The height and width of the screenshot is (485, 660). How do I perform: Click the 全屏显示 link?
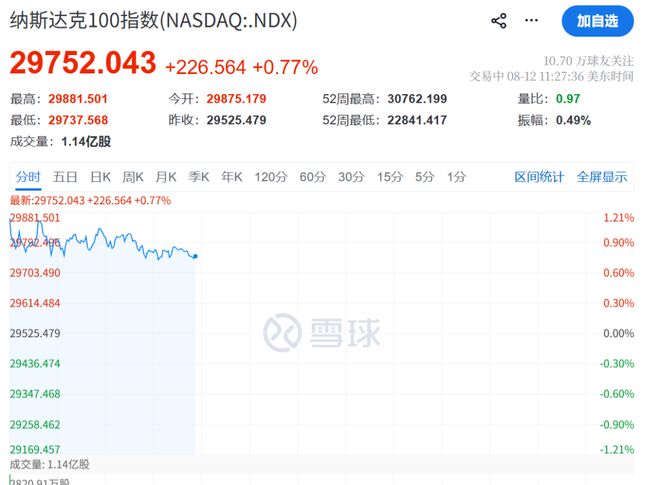coord(602,177)
